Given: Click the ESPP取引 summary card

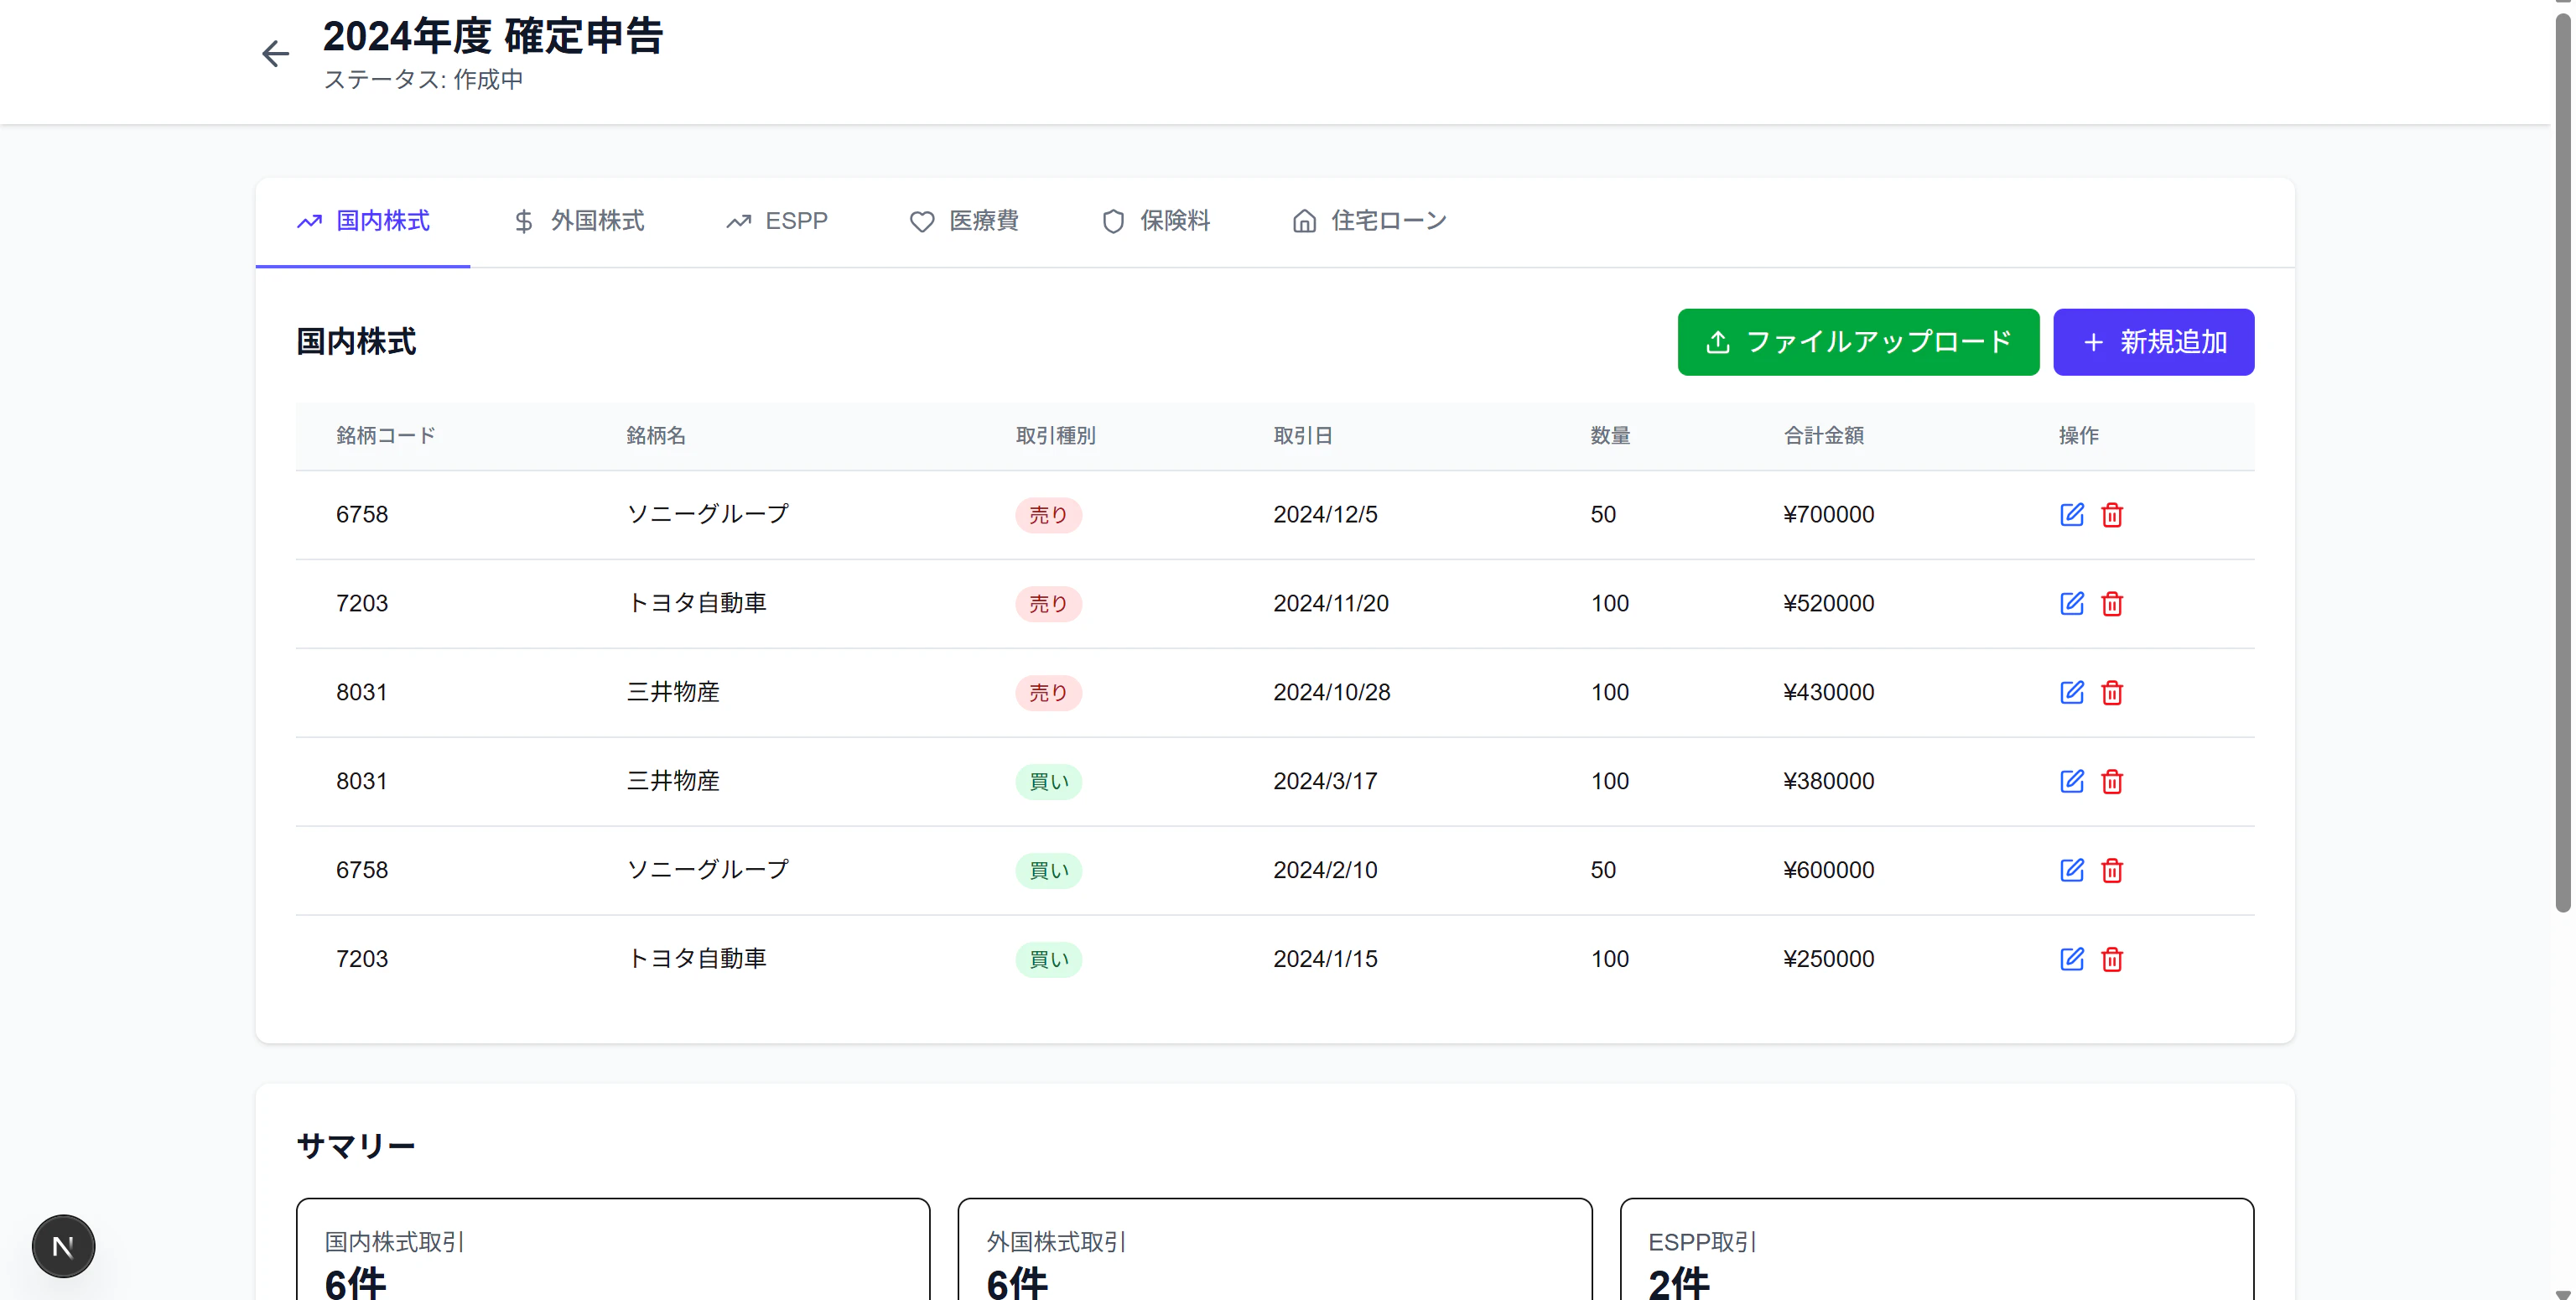Looking at the screenshot, I should click(1937, 1250).
